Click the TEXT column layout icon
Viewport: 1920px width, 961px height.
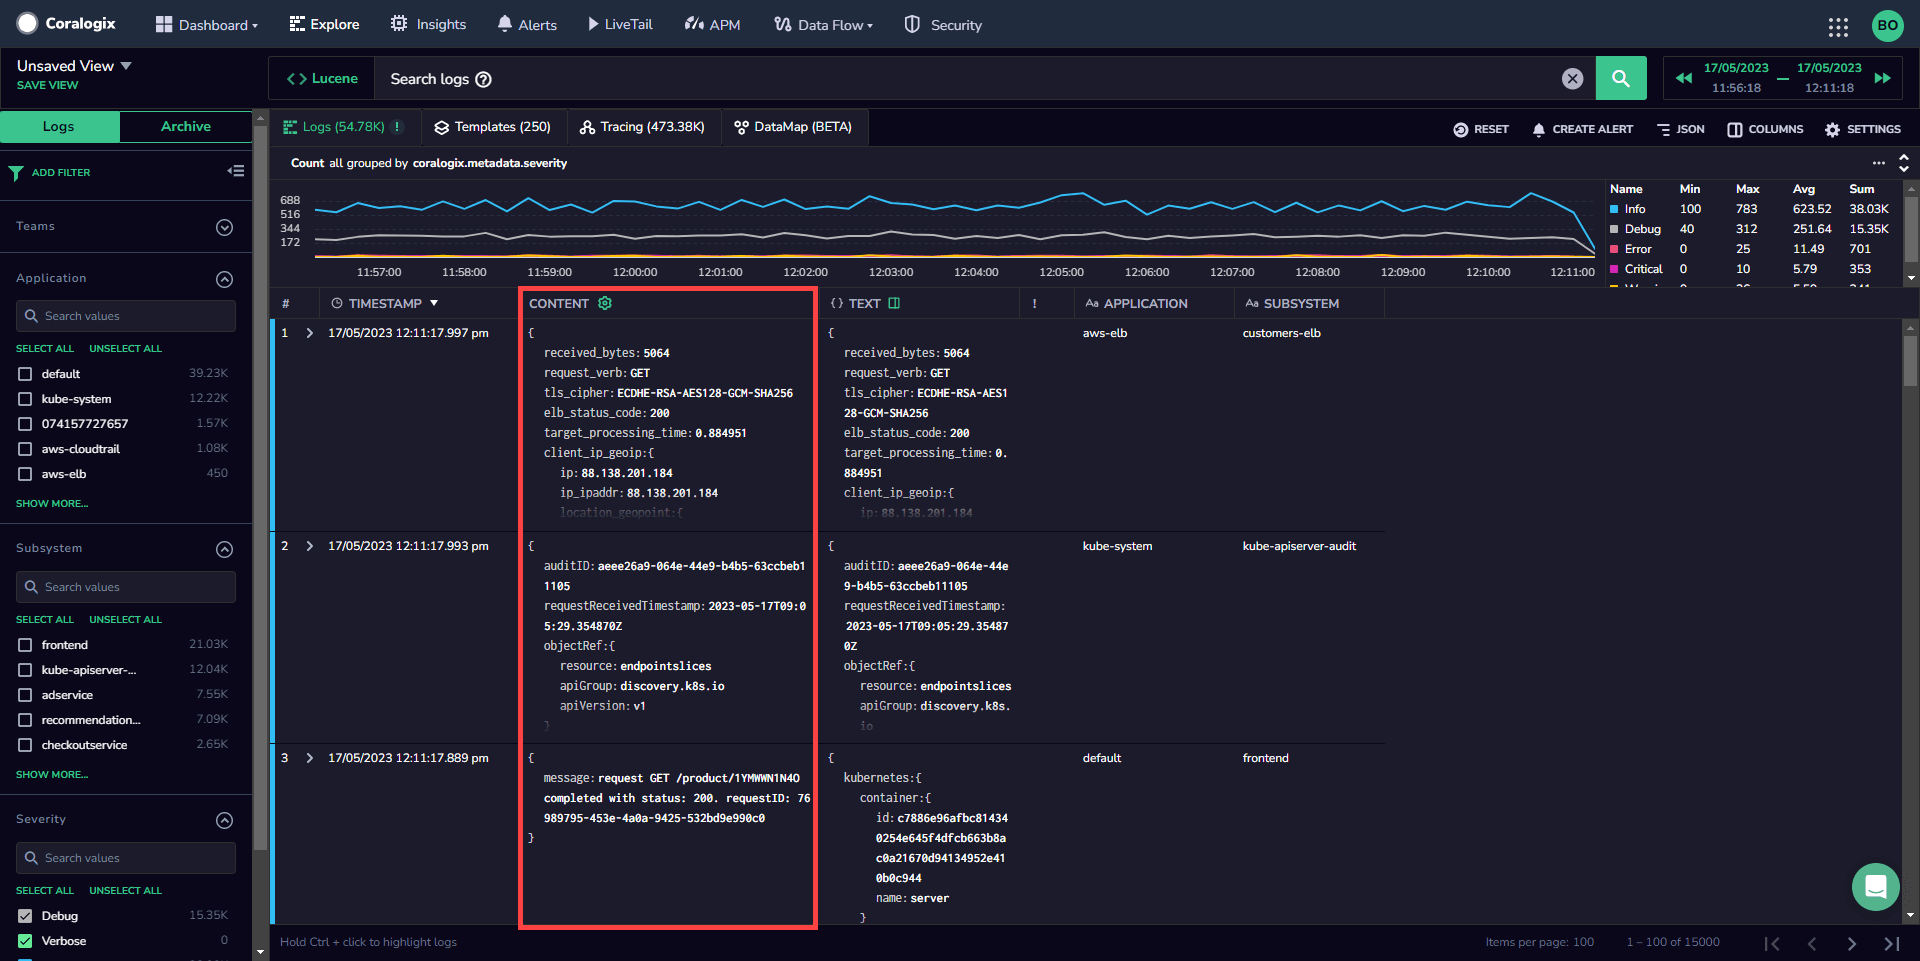(894, 303)
